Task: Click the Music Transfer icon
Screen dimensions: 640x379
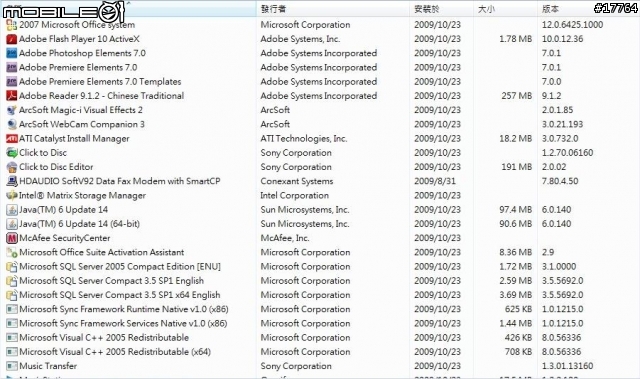Action: point(12,366)
